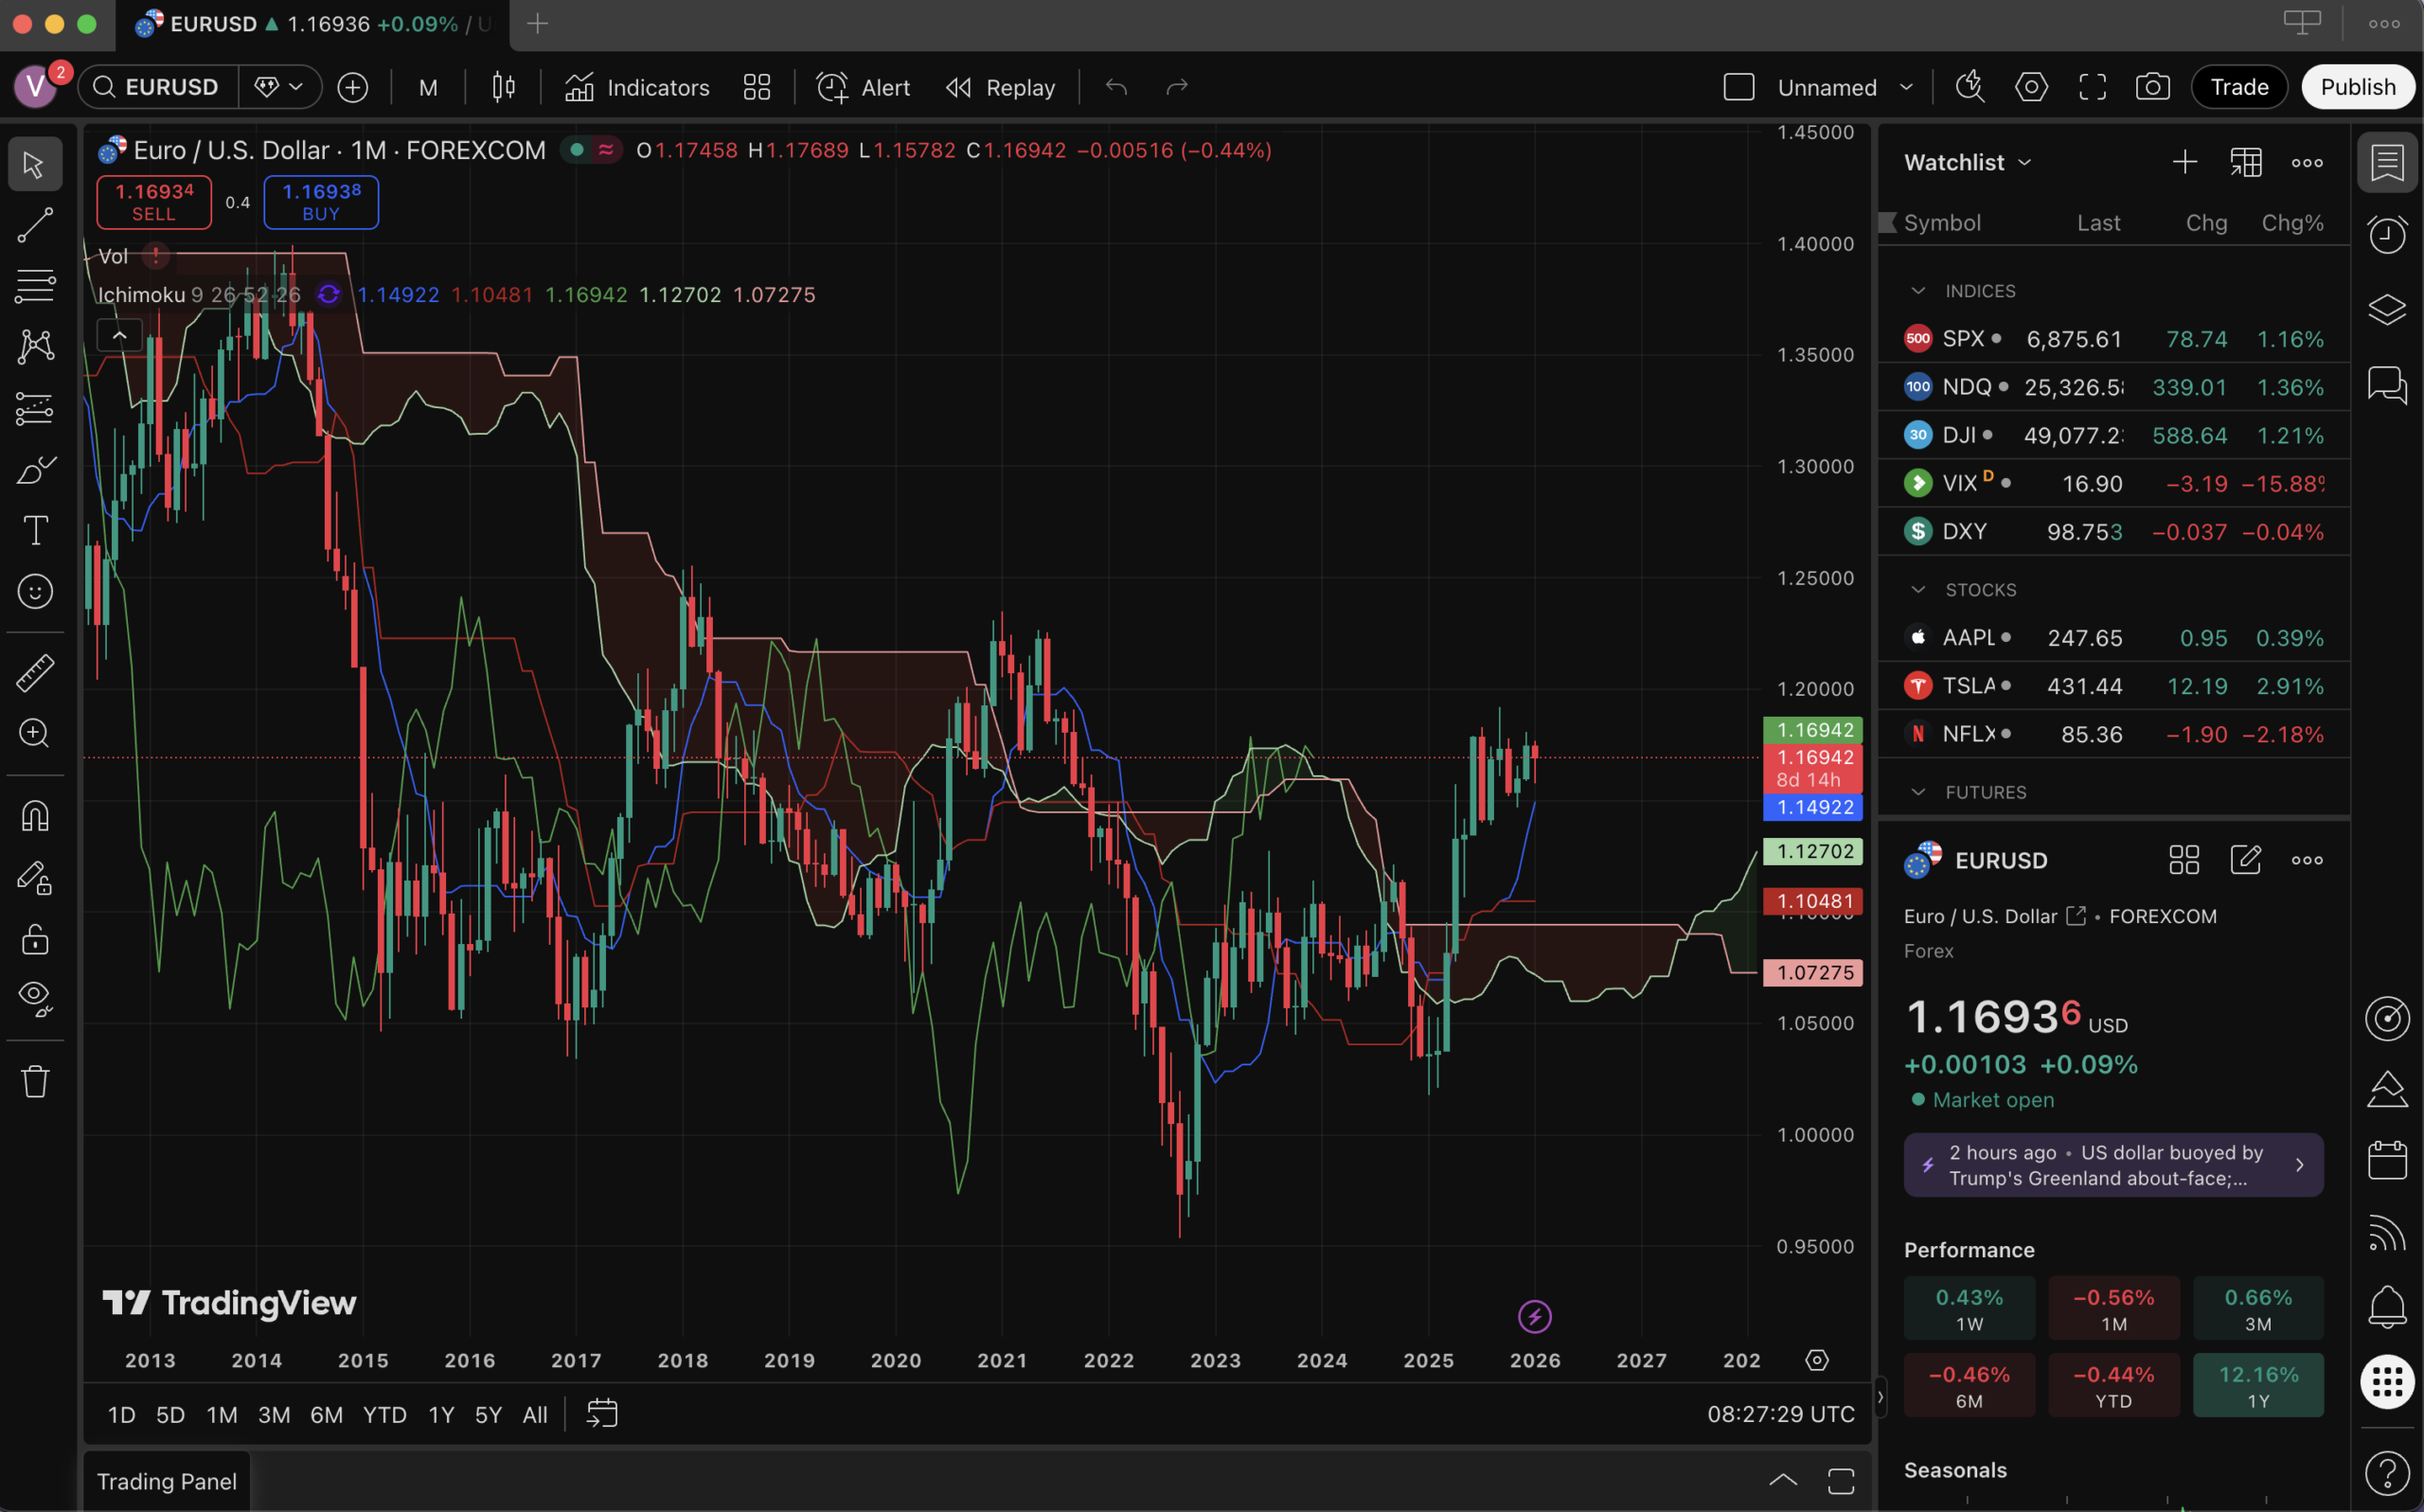
Task: Toggle lock all drawing tools
Action: (35, 939)
